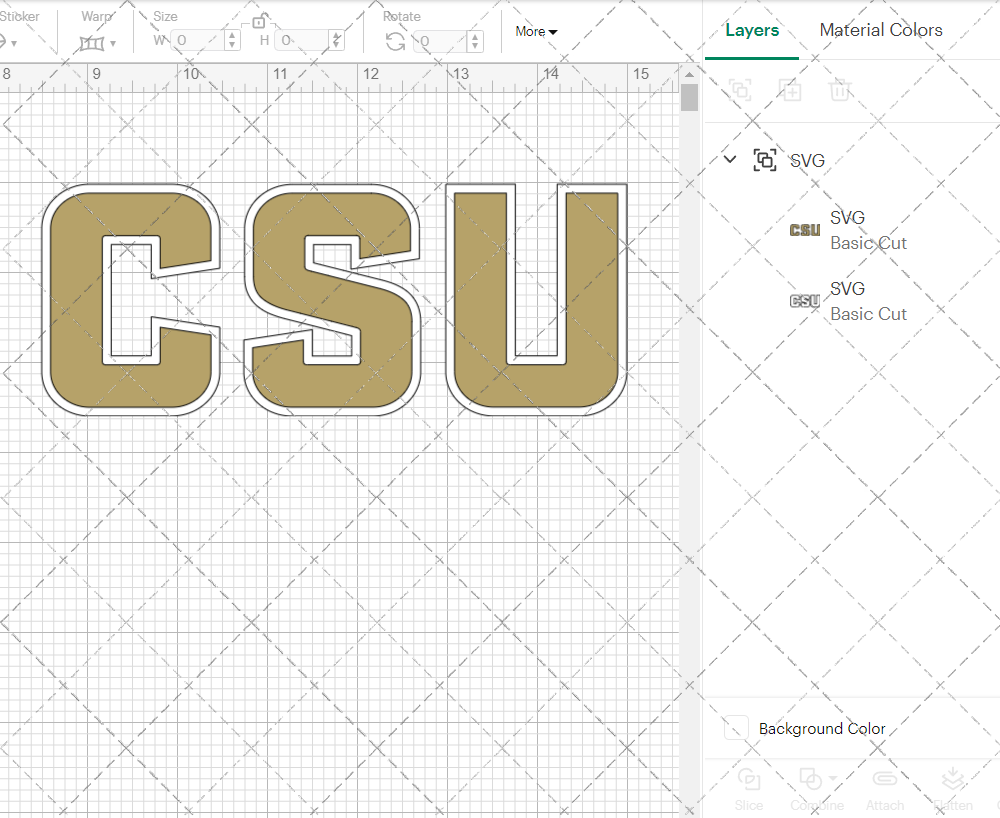This screenshot has height=818, width=1000.
Task: Click the Delete layer trash icon
Action: (840, 90)
